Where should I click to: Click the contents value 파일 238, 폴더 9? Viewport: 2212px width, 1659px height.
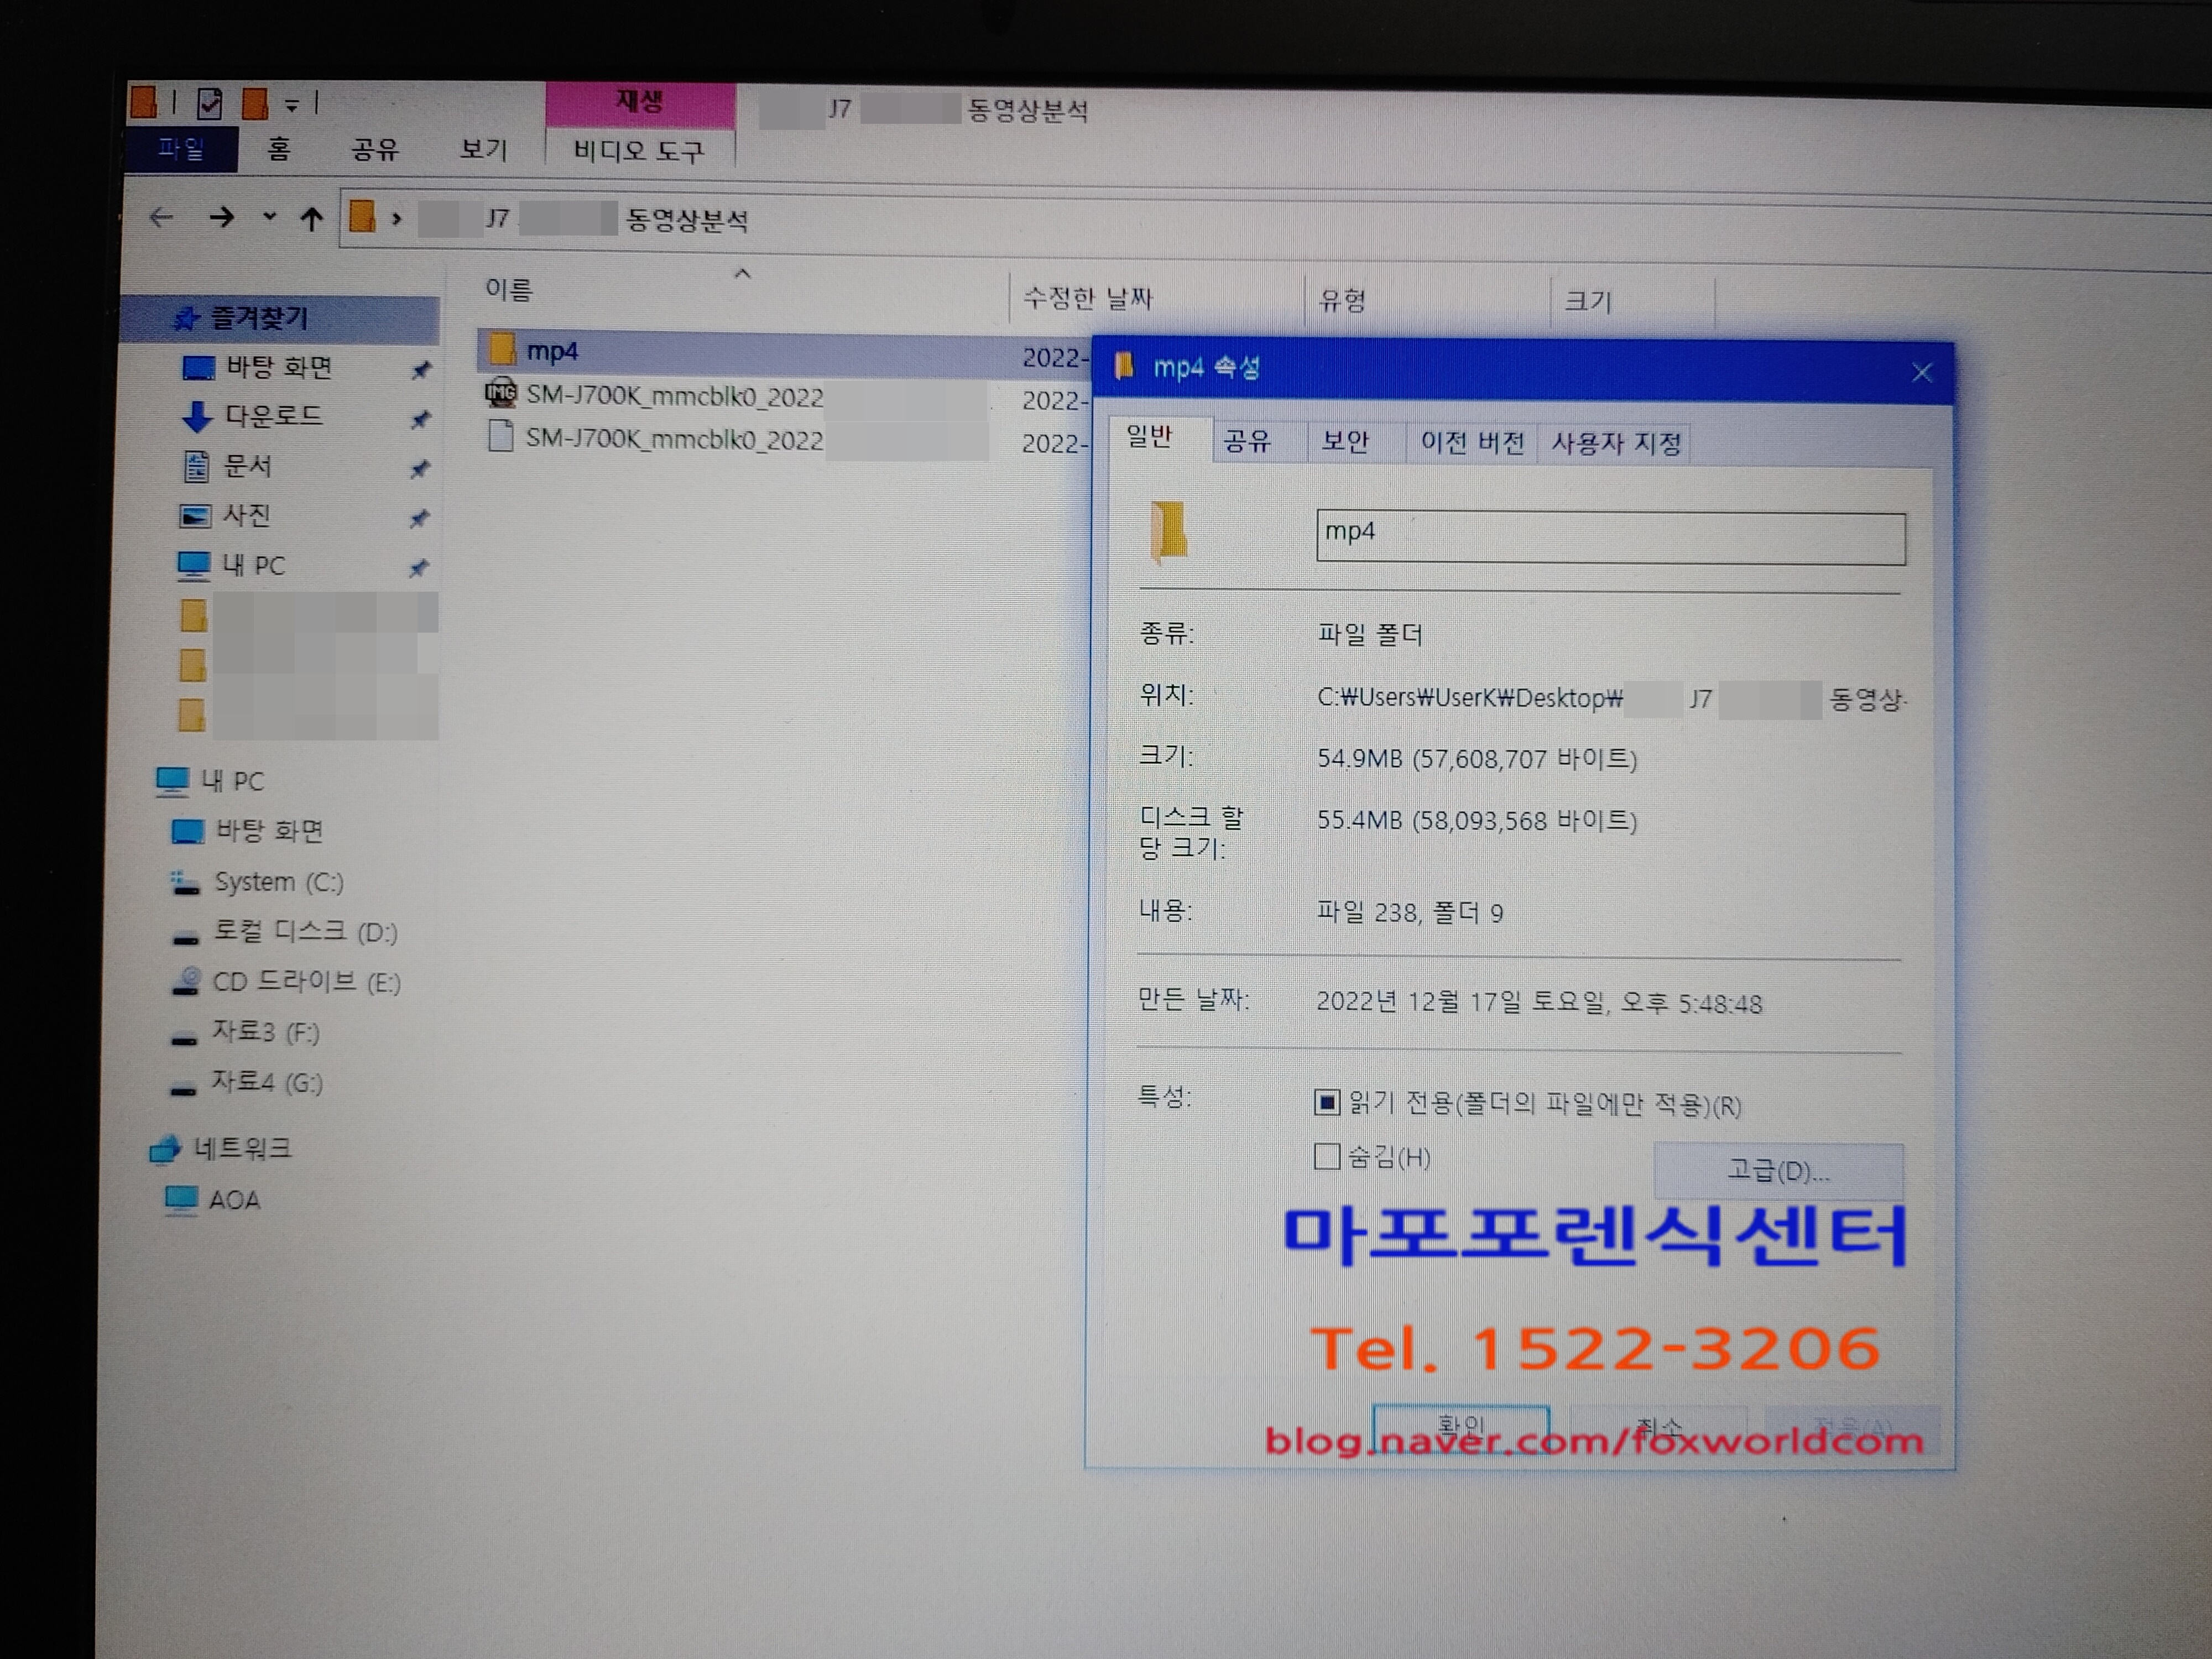coord(1410,912)
